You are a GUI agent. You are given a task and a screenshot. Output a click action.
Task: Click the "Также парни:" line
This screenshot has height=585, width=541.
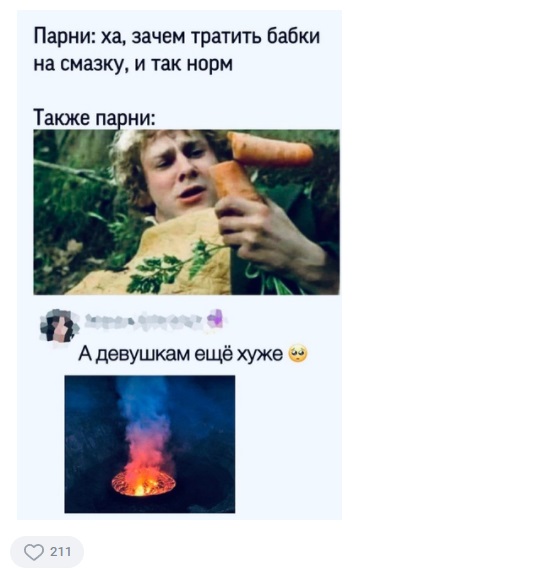[x=94, y=118]
